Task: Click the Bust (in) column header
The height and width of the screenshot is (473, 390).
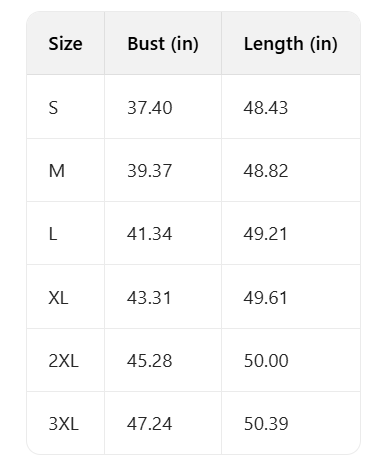Action: click(163, 44)
